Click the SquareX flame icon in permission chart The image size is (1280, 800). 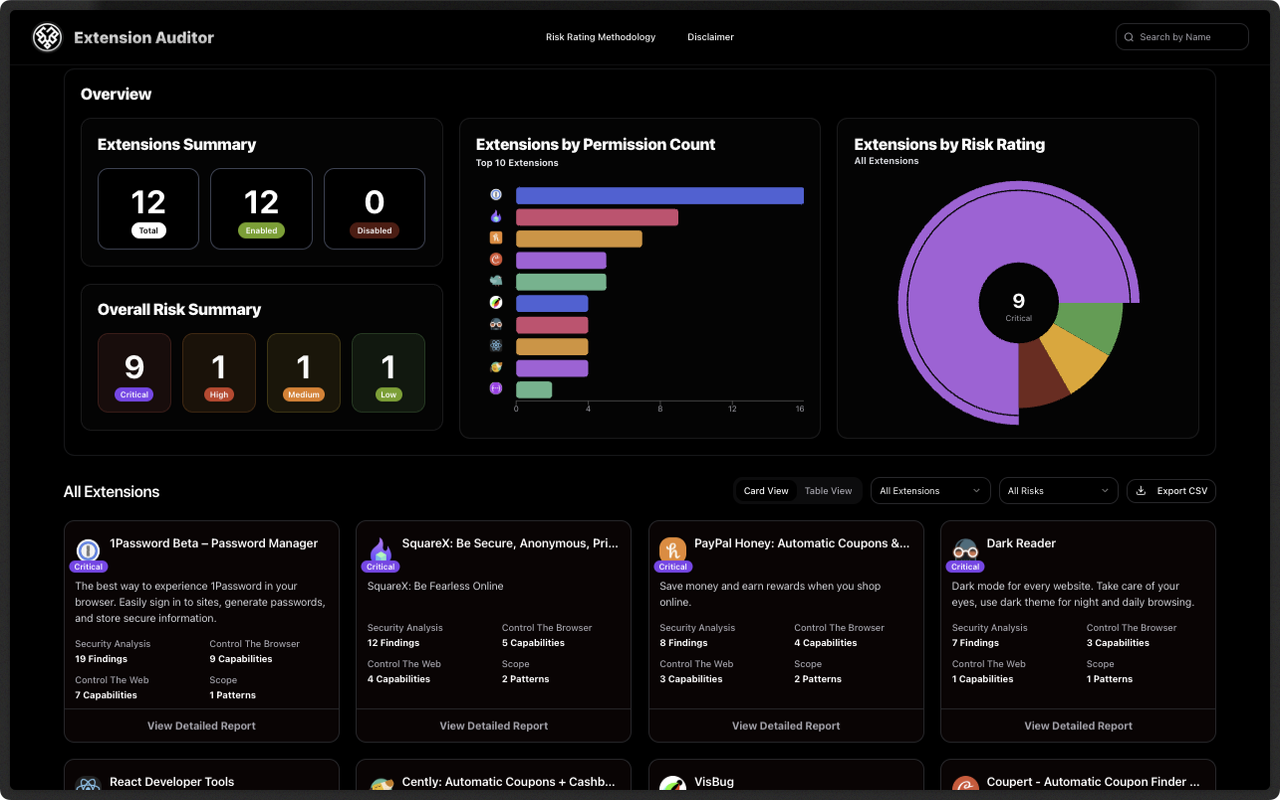(x=495, y=217)
